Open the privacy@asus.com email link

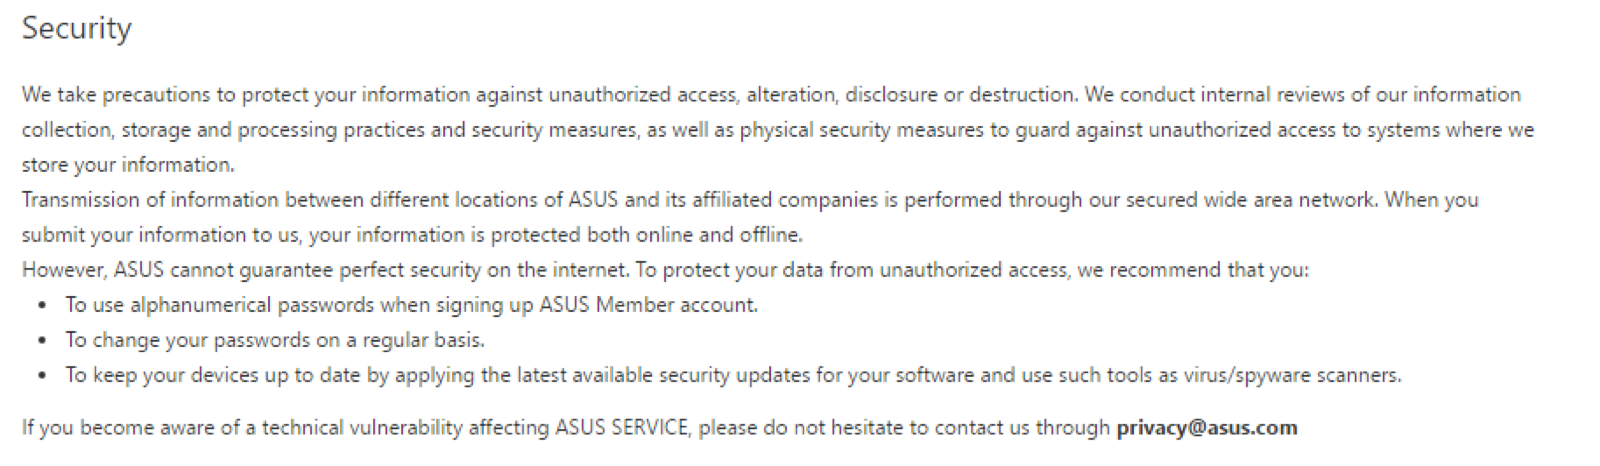pos(1207,428)
